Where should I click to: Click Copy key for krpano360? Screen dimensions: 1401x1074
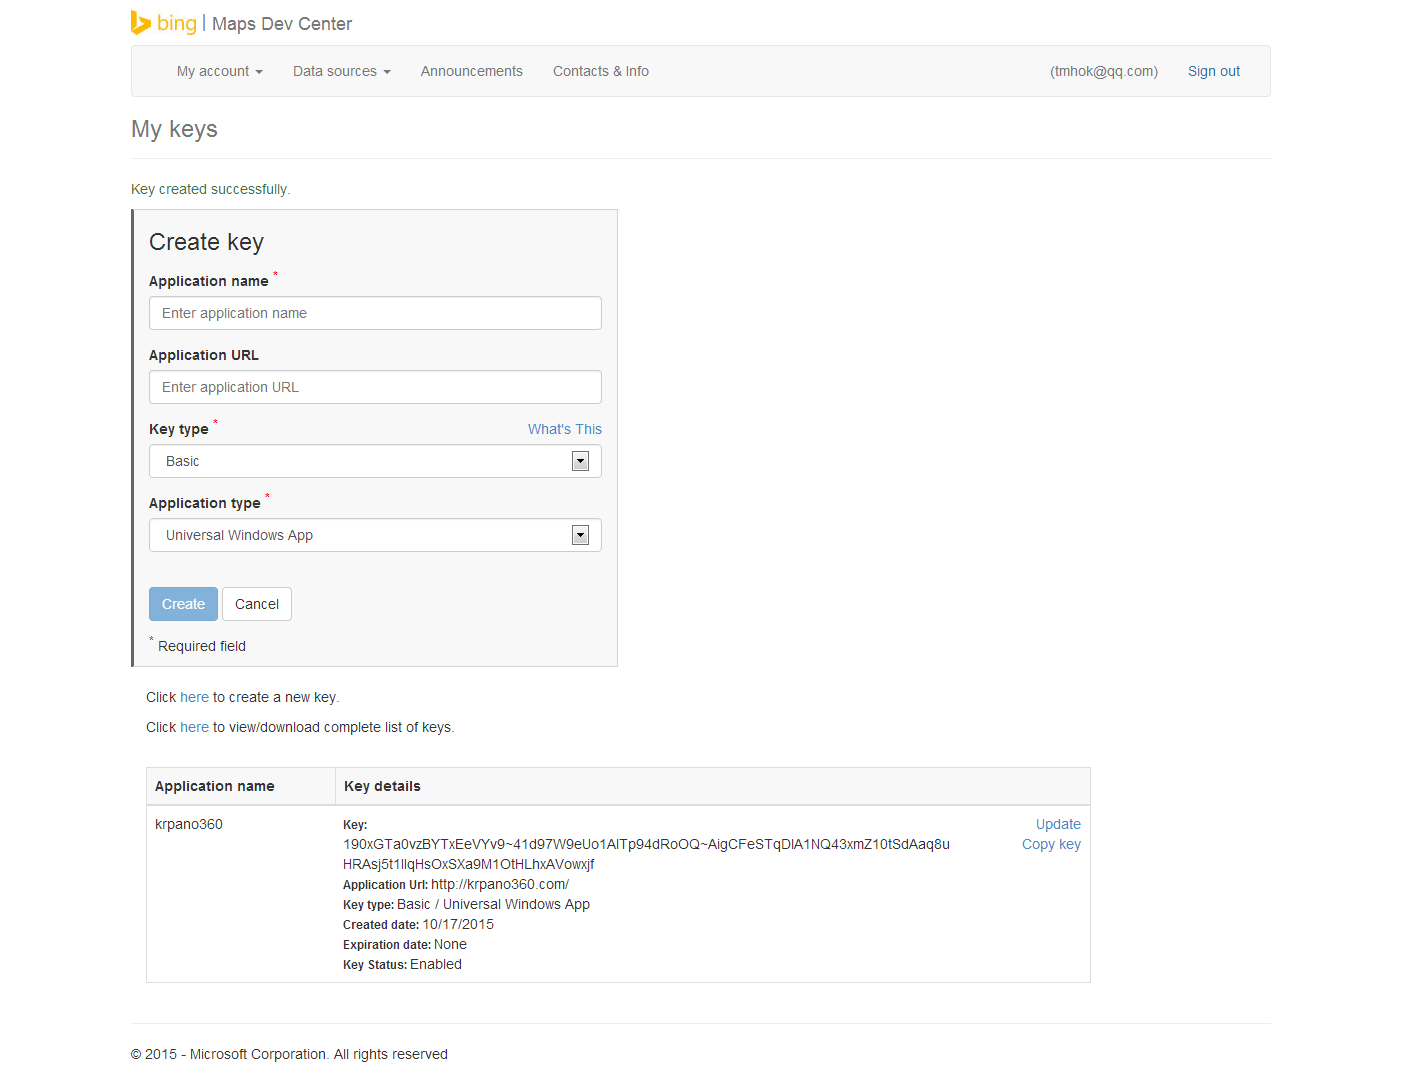(x=1050, y=844)
